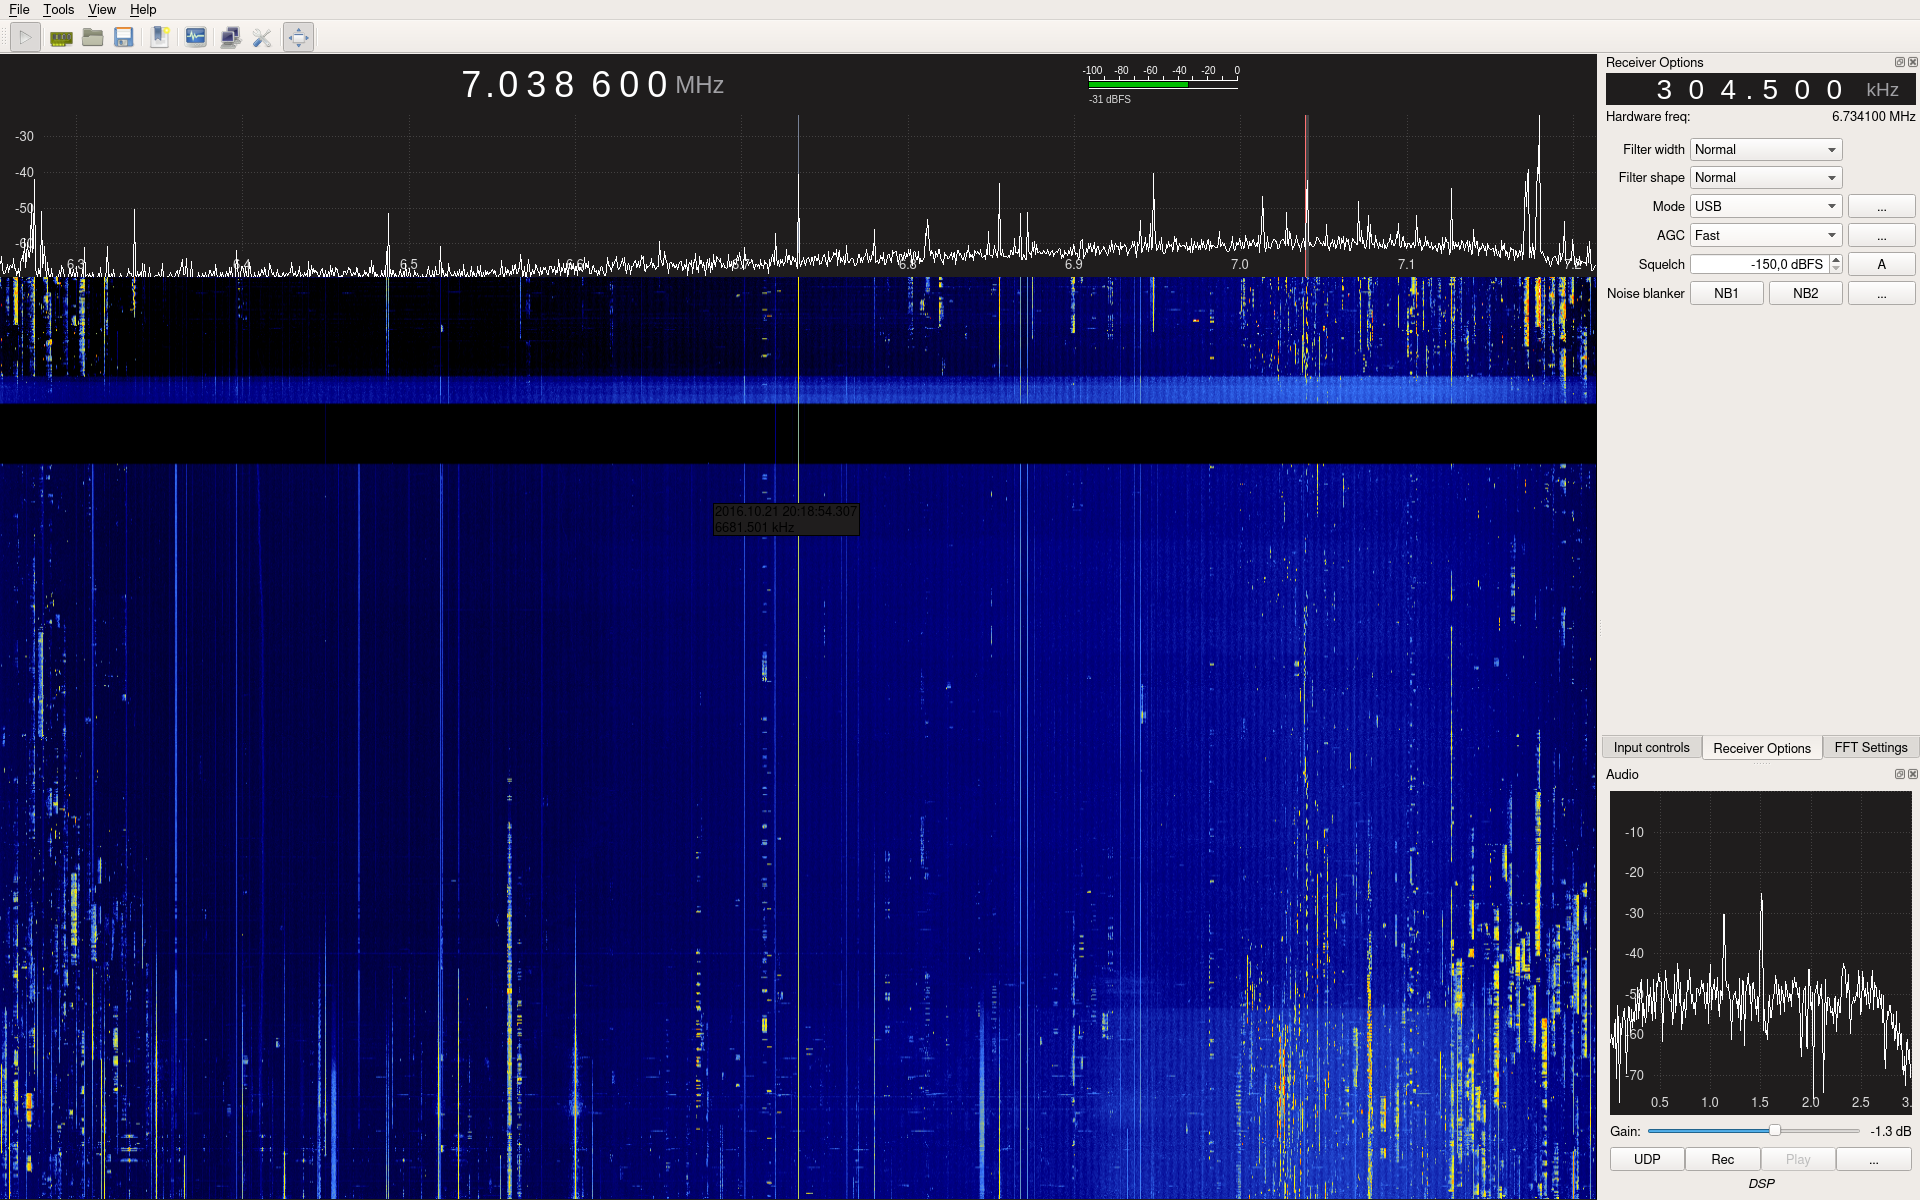Click the 7.038 600 MHz frequency display
This screenshot has width=1920, height=1200.
click(592, 85)
